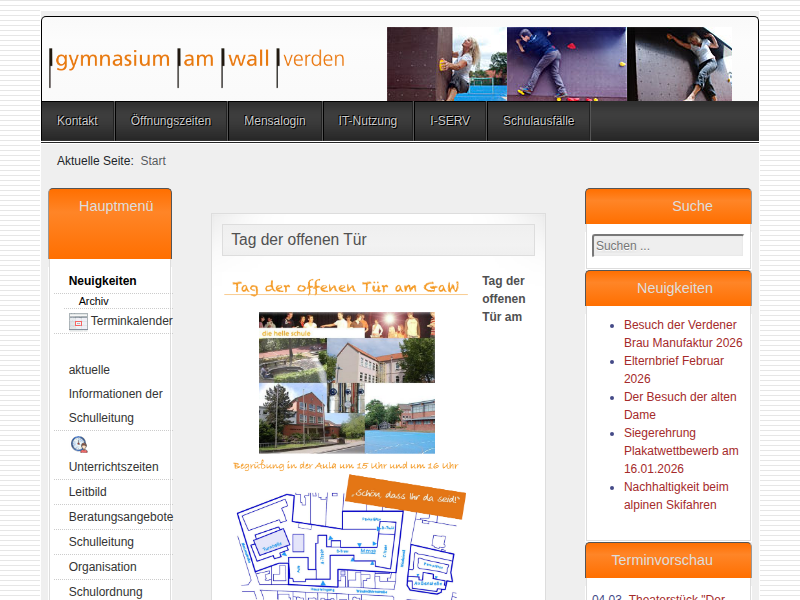Open Öffnungszeiten in the top navigation

click(170, 121)
